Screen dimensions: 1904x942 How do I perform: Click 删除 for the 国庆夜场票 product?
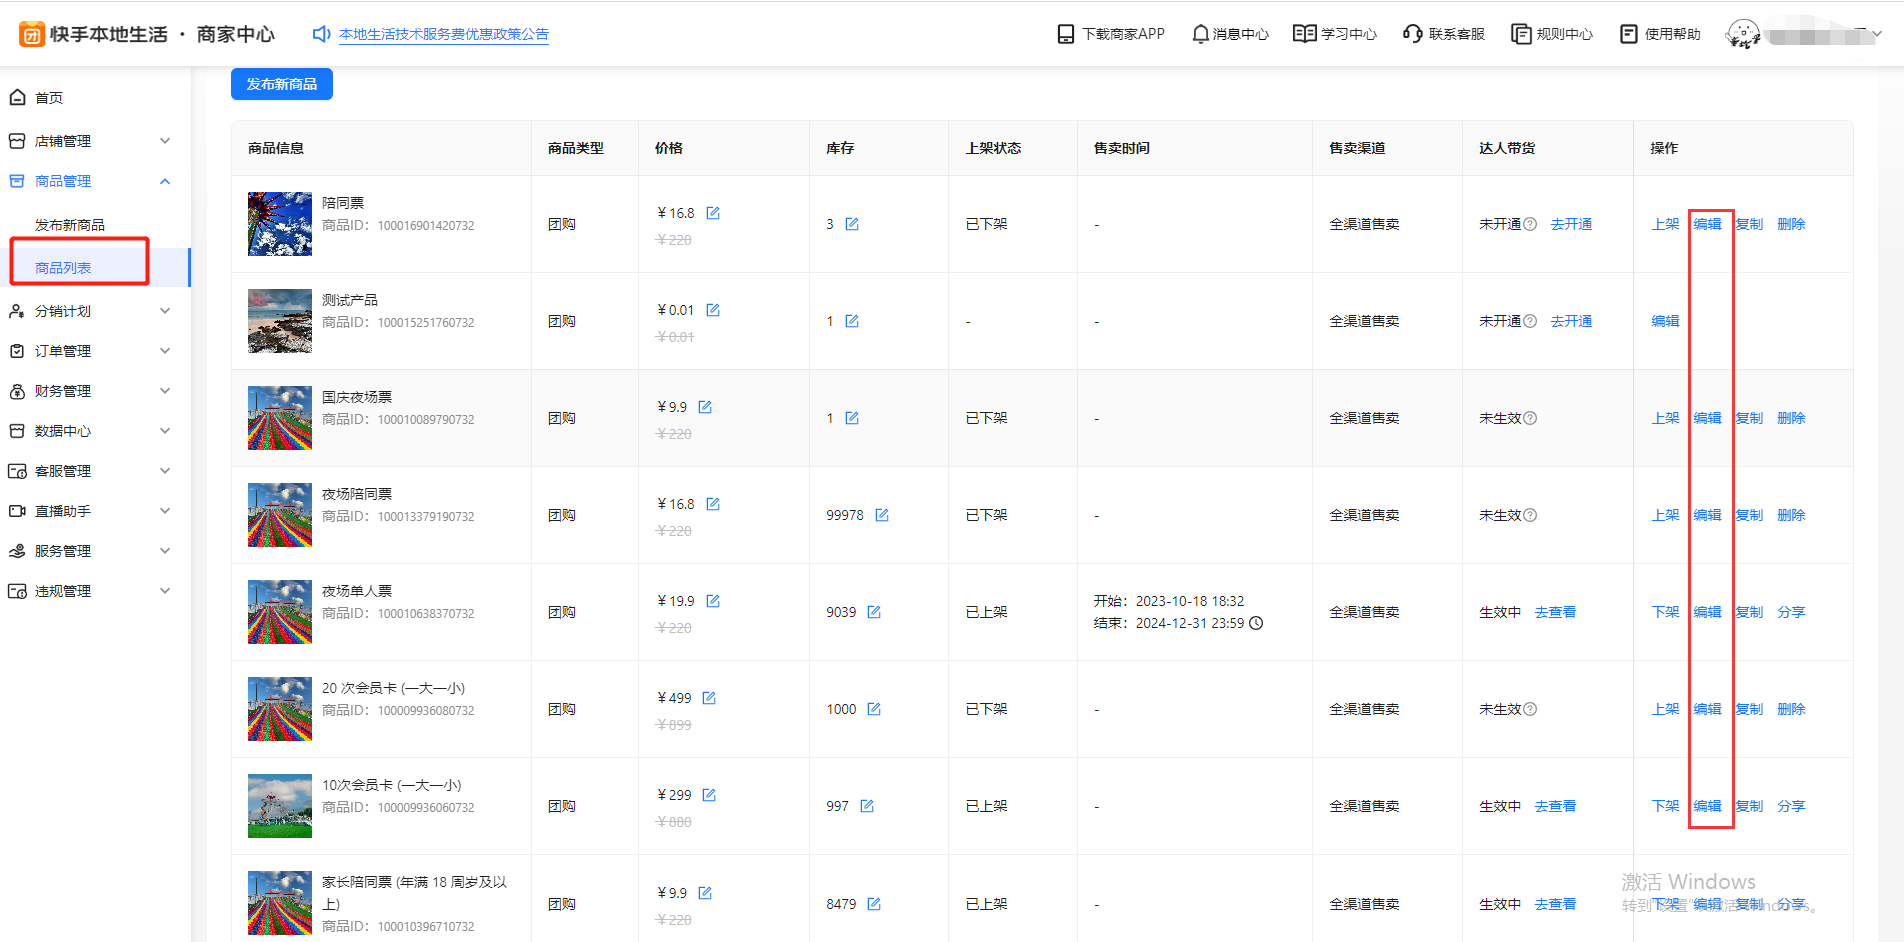point(1791,418)
